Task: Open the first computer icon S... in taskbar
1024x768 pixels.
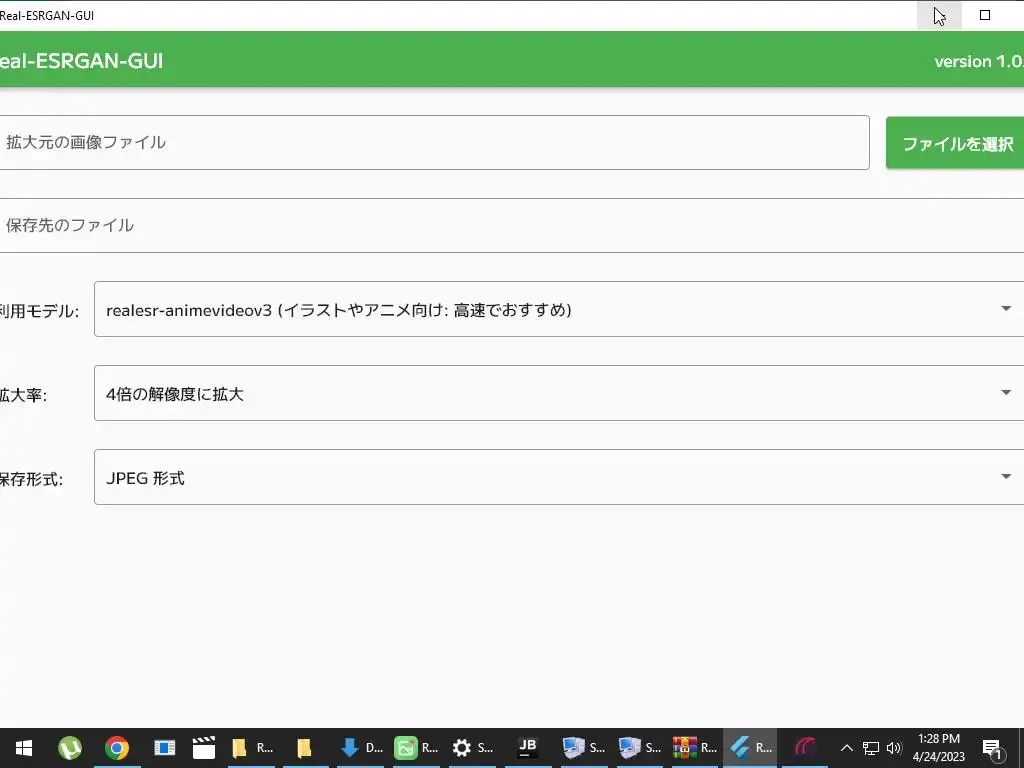Action: 584,748
